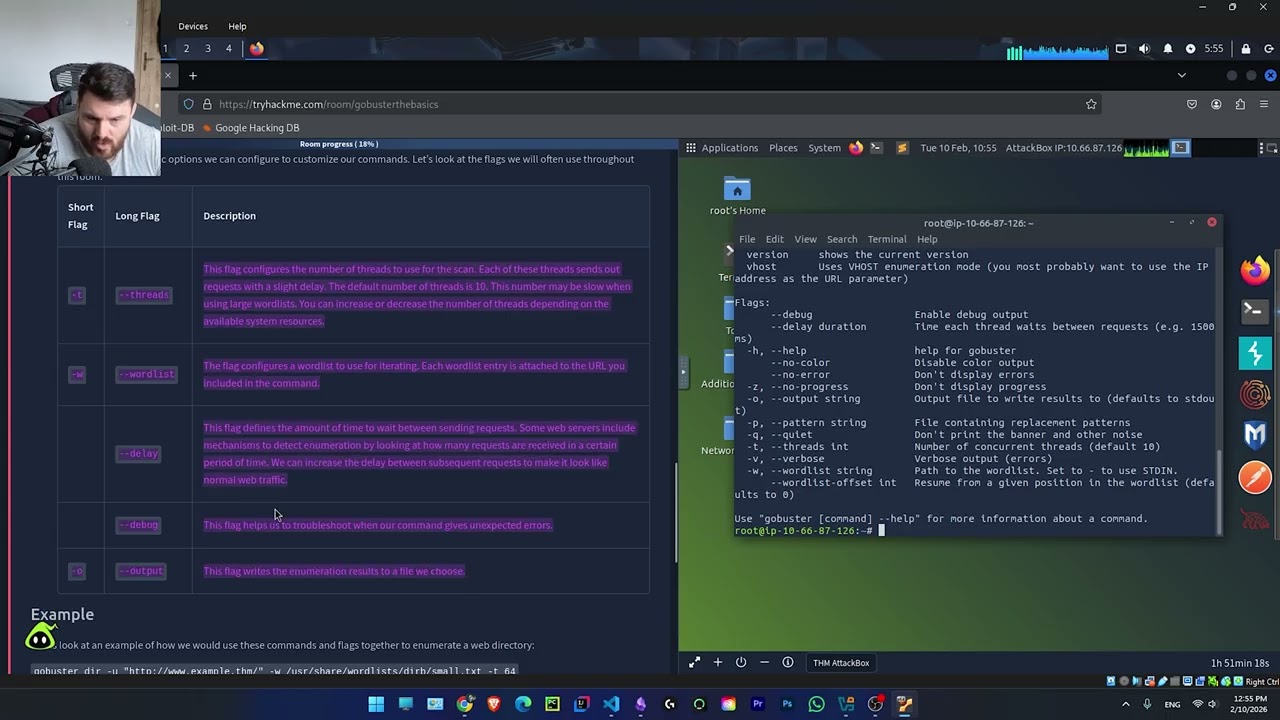The image size is (1280, 720).
Task: Click the AttackBox info circle icon
Action: pyautogui.click(x=788, y=662)
